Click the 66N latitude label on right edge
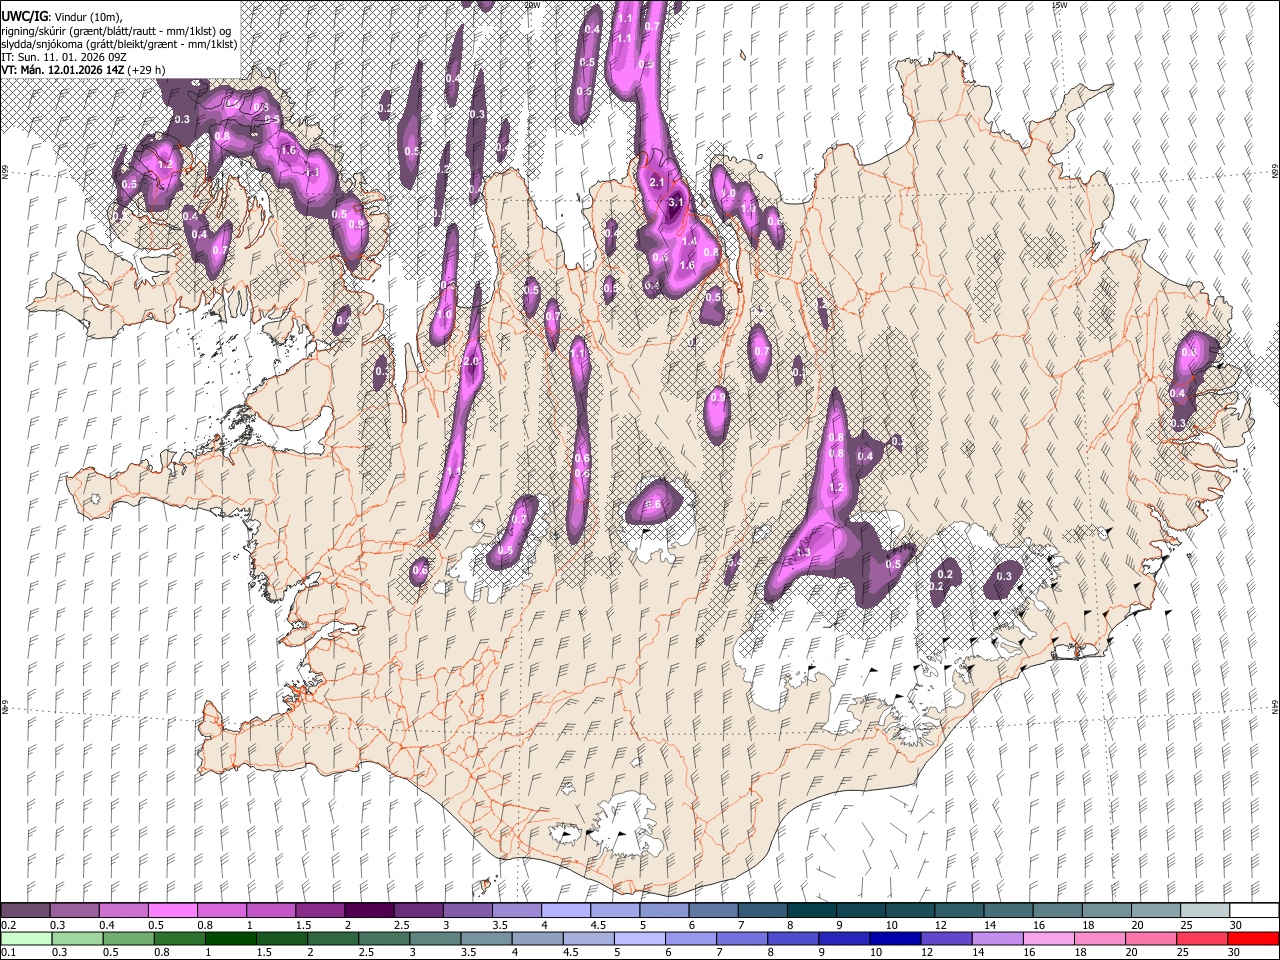Image resolution: width=1280 pixels, height=960 pixels. [1275, 172]
